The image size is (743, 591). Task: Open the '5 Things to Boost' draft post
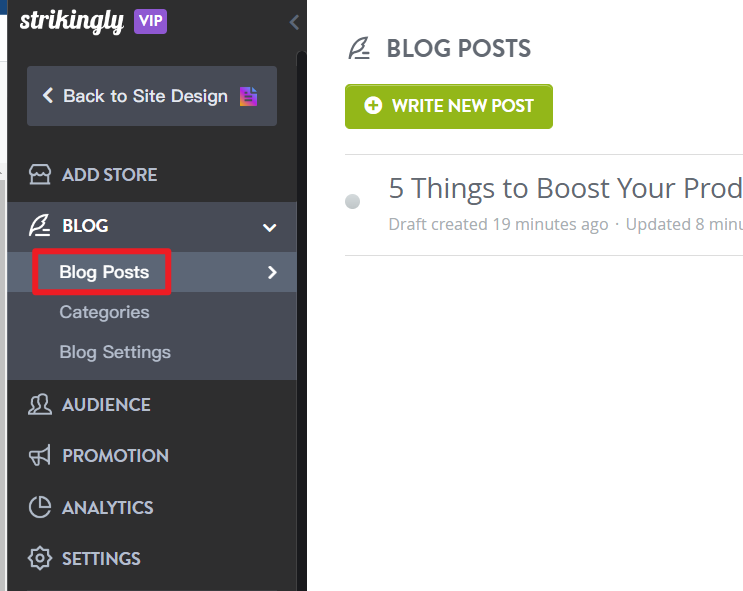pos(565,188)
